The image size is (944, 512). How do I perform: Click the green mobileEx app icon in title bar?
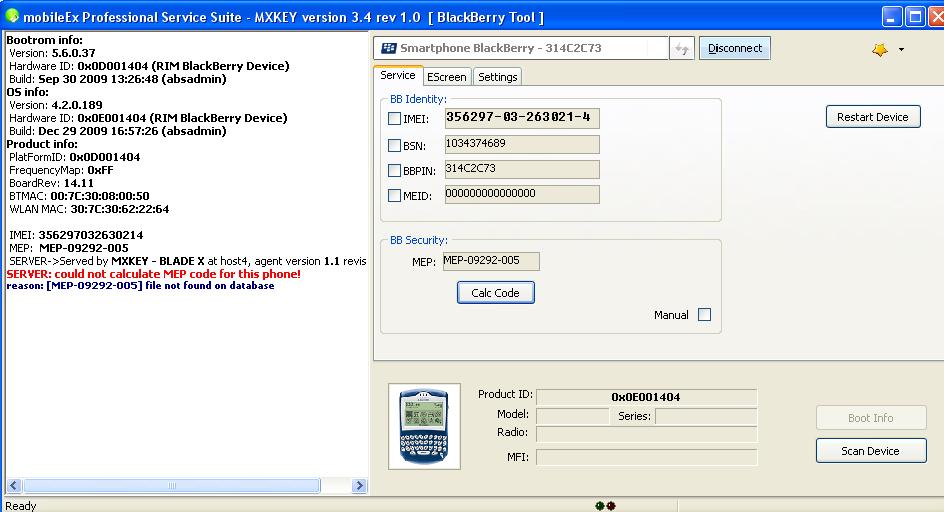tap(12, 16)
